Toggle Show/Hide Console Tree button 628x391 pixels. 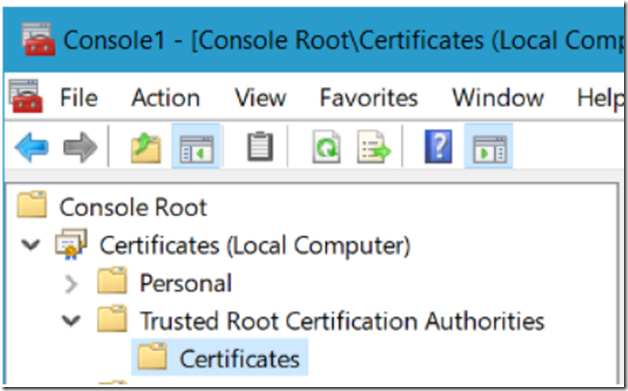(x=196, y=146)
